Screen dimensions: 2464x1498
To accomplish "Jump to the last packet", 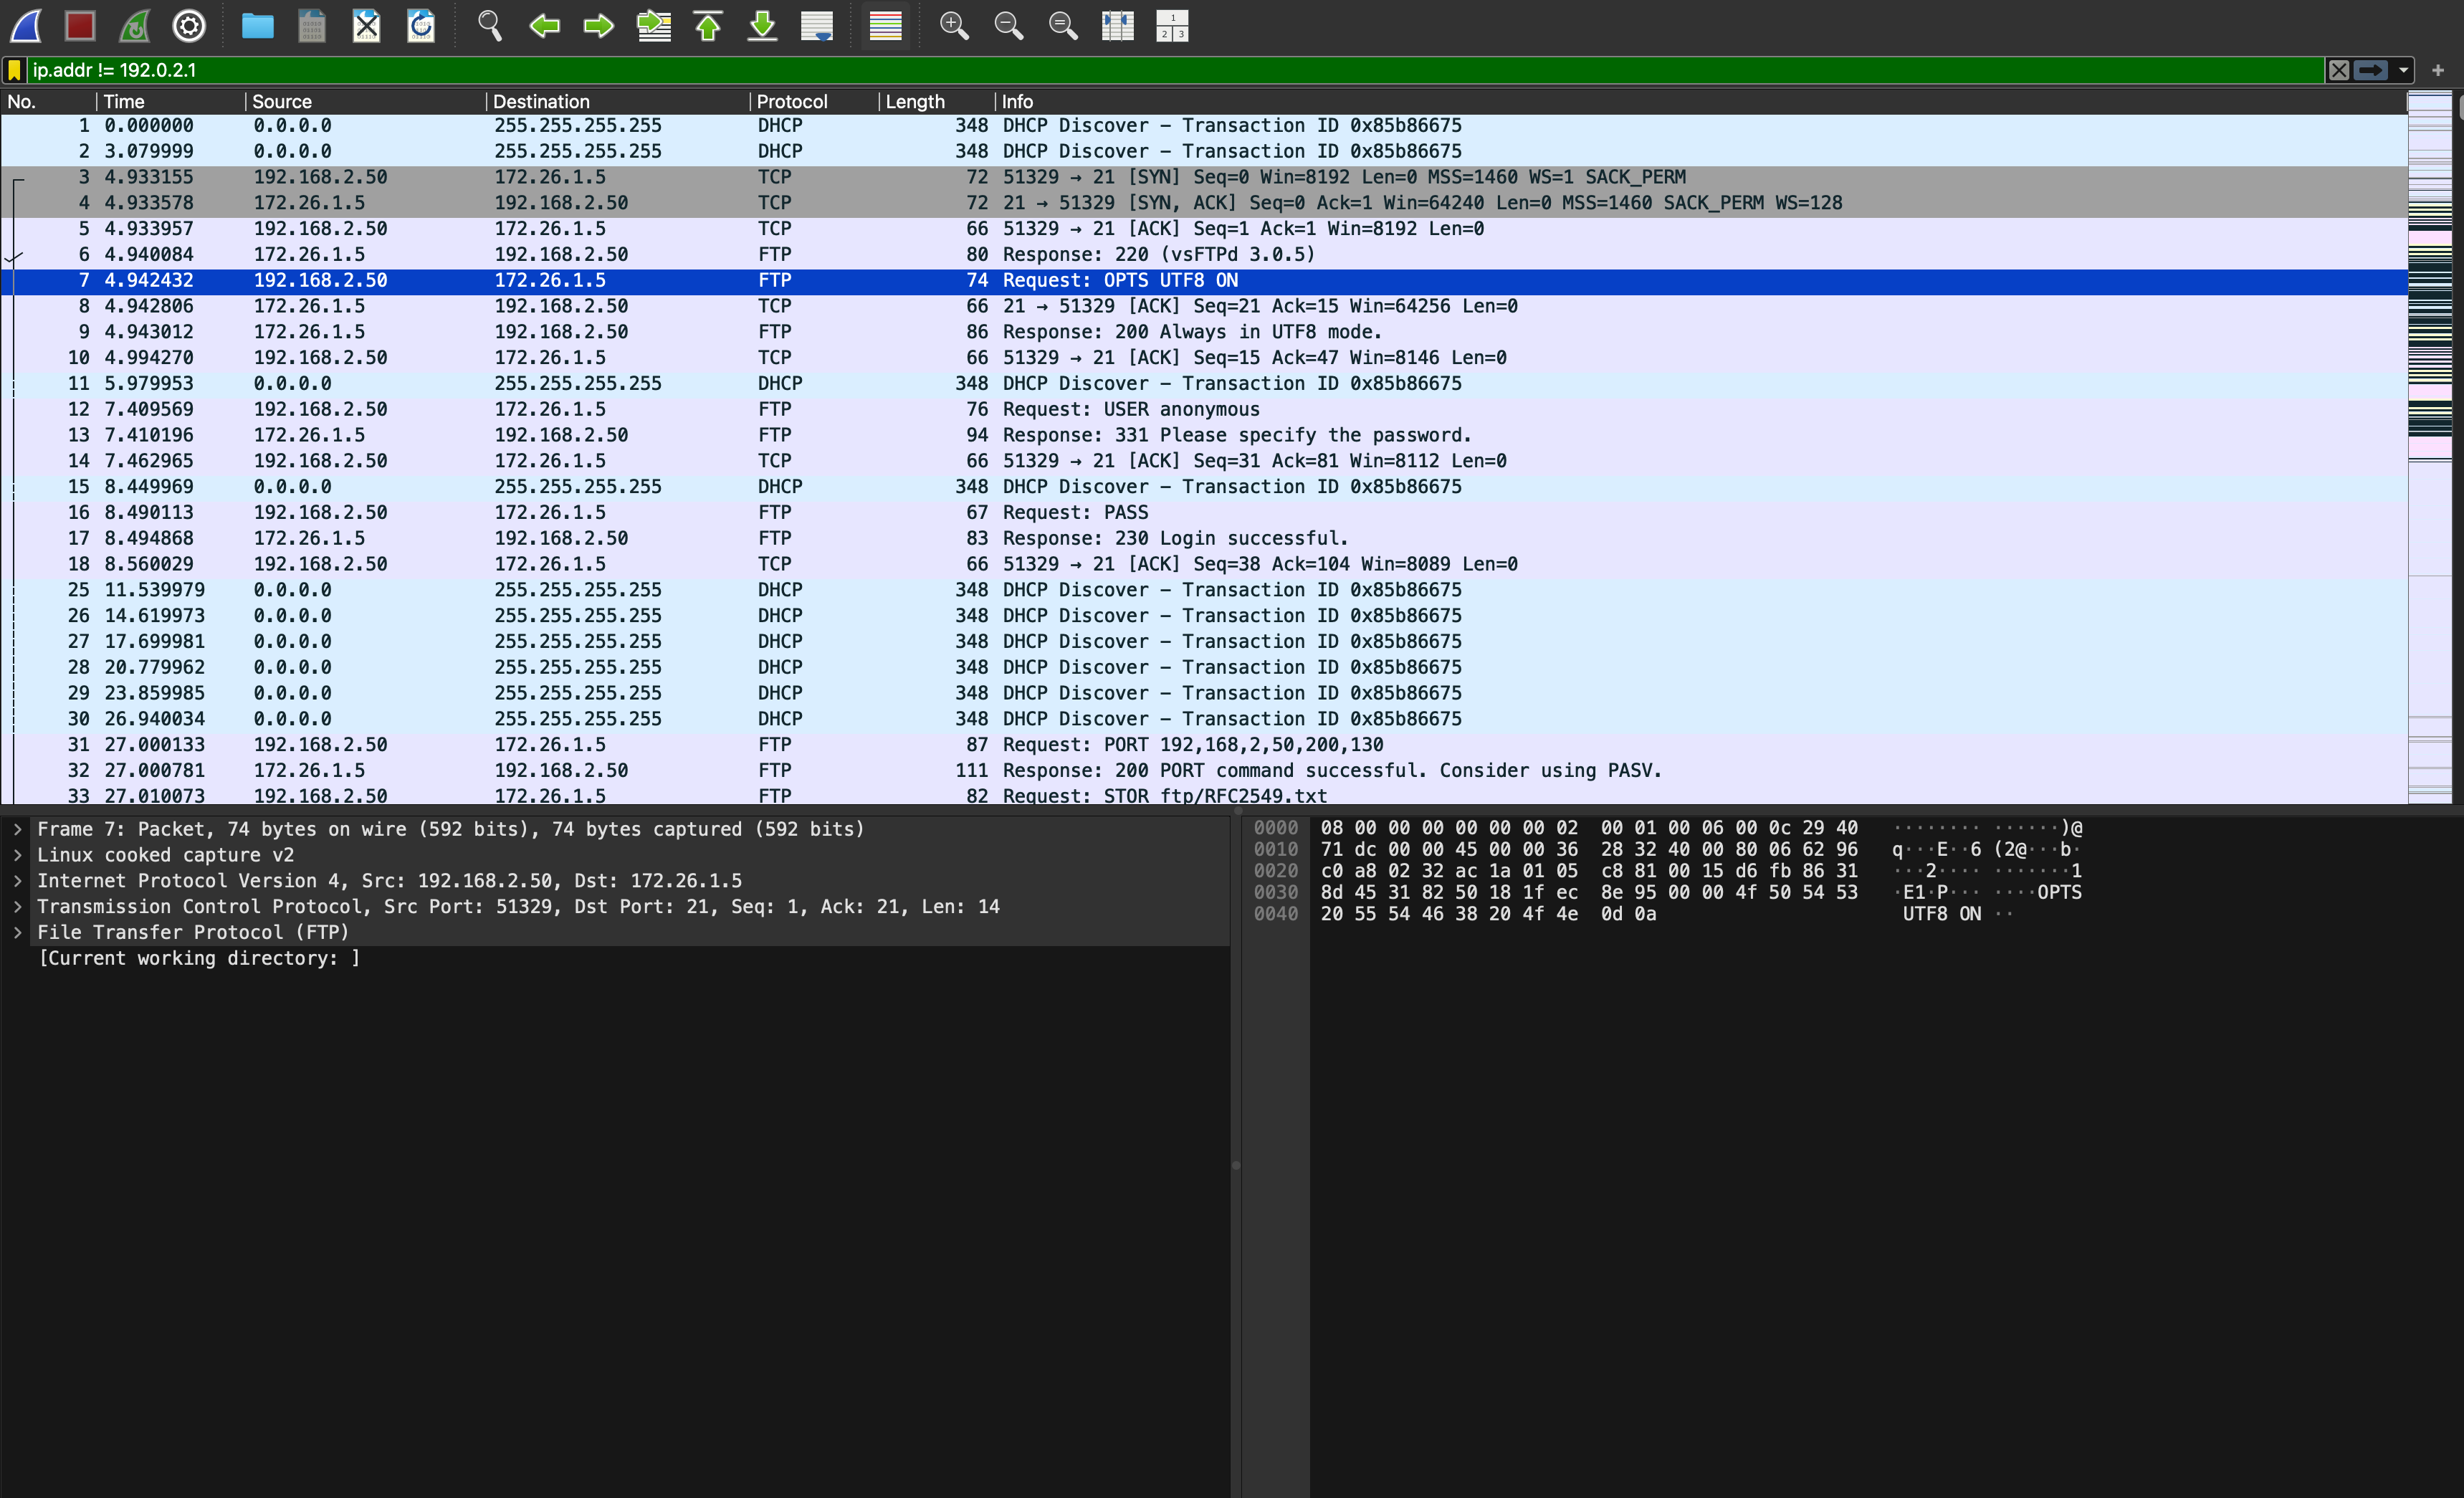I will coord(763,26).
